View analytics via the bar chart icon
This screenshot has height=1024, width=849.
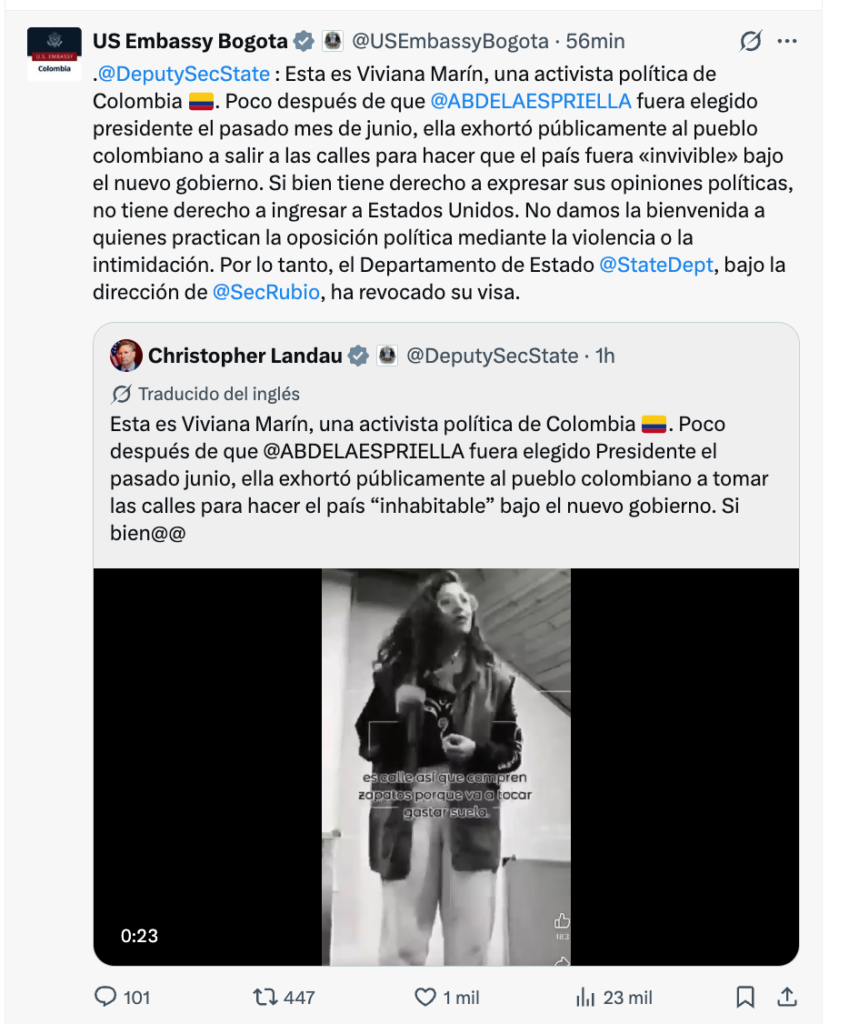point(585,997)
